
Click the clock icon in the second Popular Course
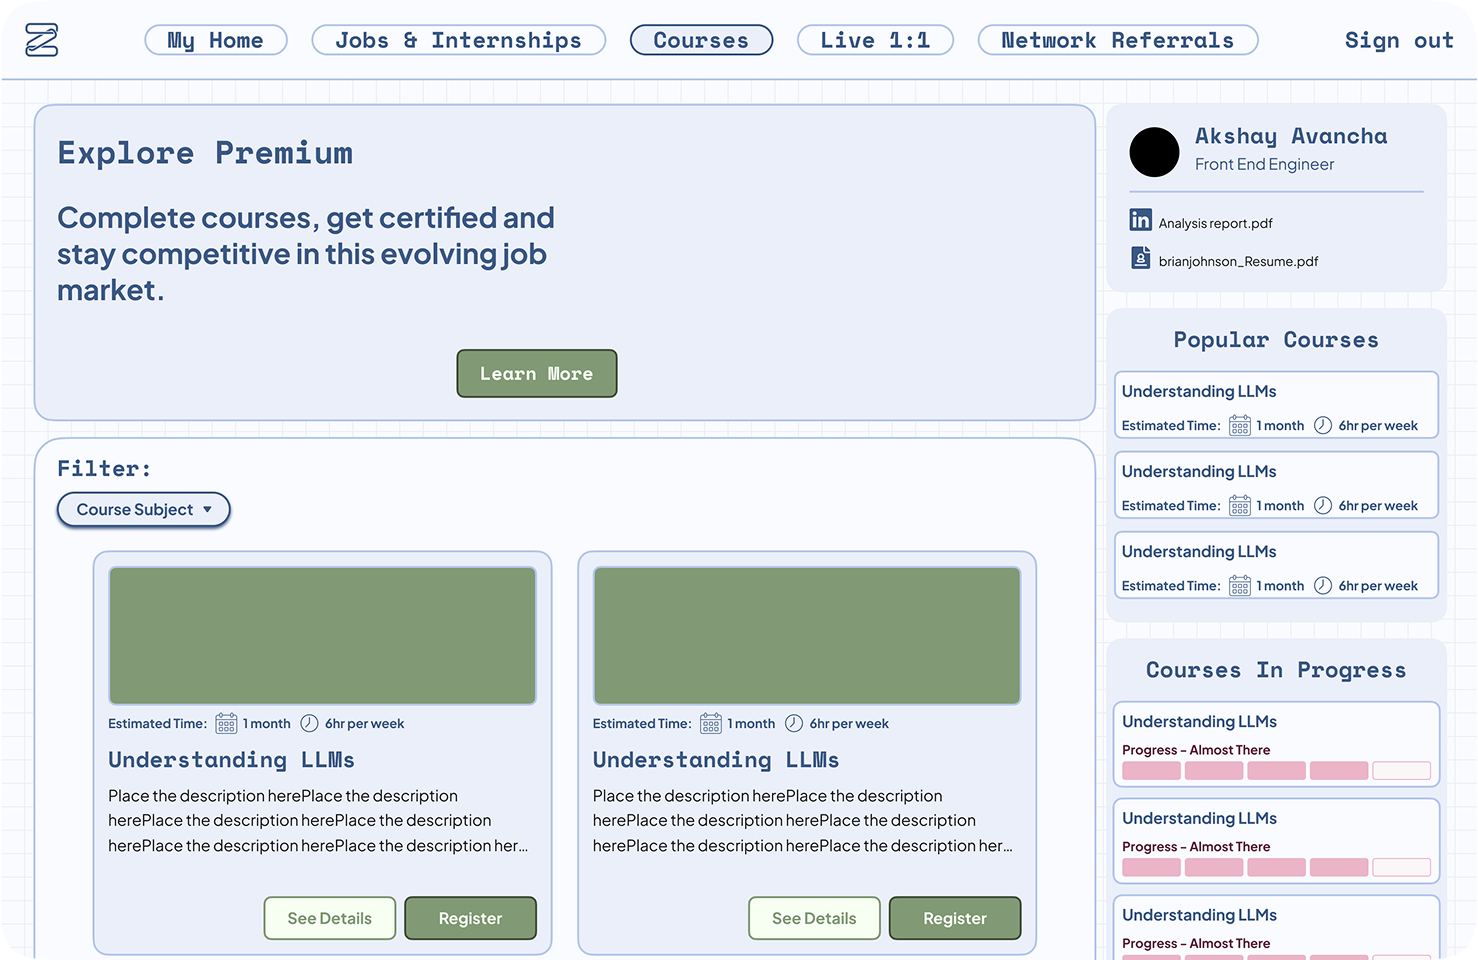(1322, 505)
